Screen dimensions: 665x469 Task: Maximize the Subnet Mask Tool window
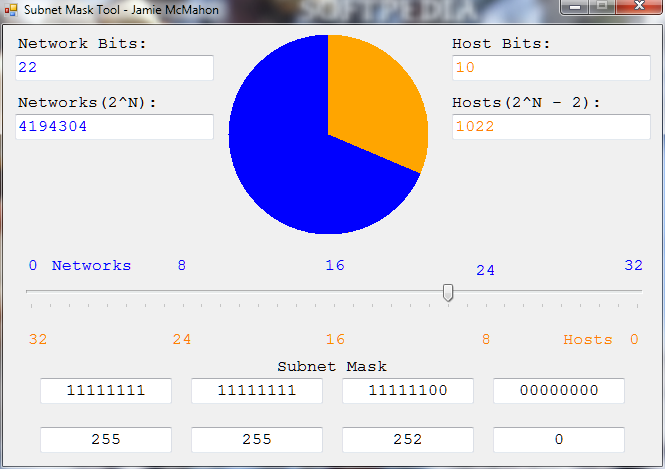(602, 6)
